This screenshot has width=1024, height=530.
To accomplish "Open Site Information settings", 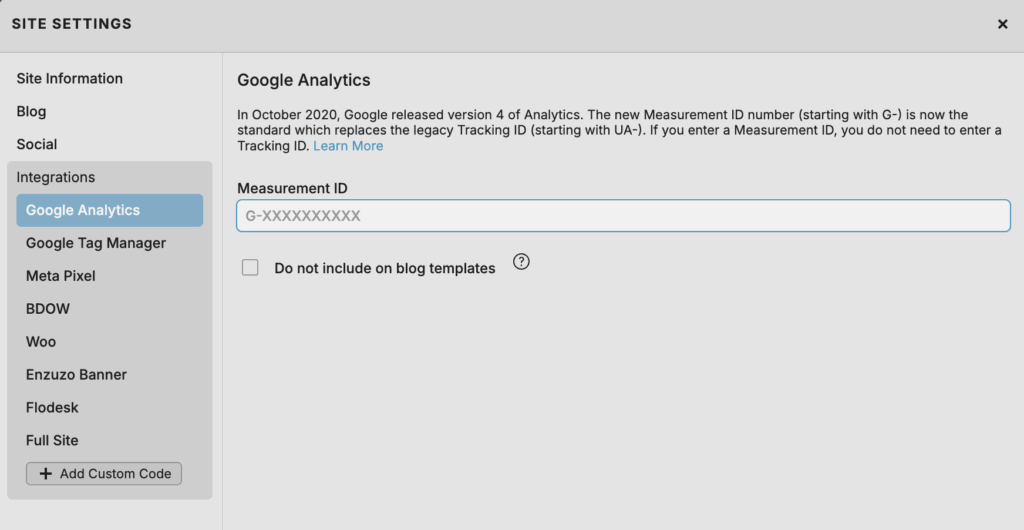I will coord(69,78).
